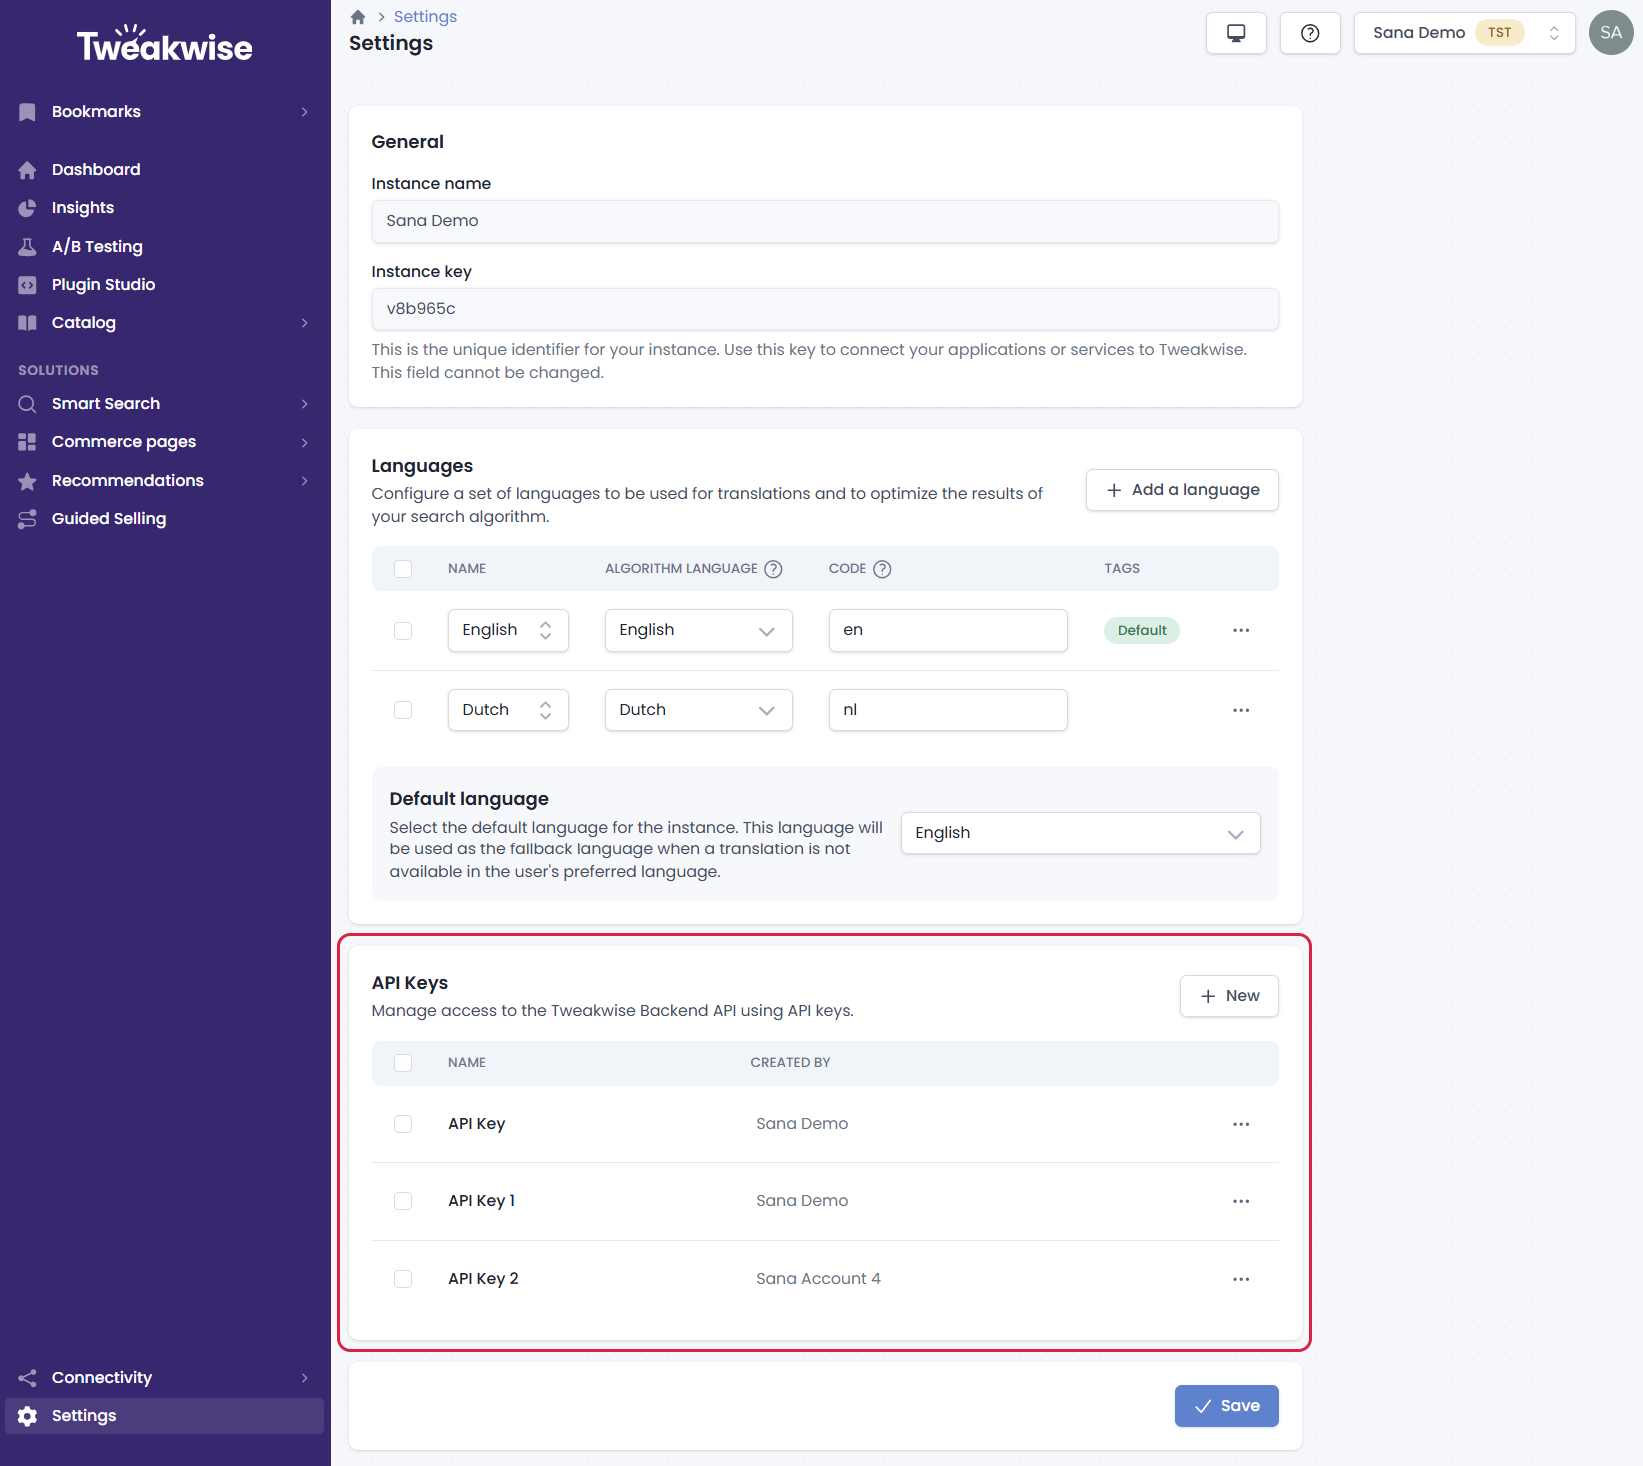Open the Sana Demo instance switcher

[x=1464, y=33]
